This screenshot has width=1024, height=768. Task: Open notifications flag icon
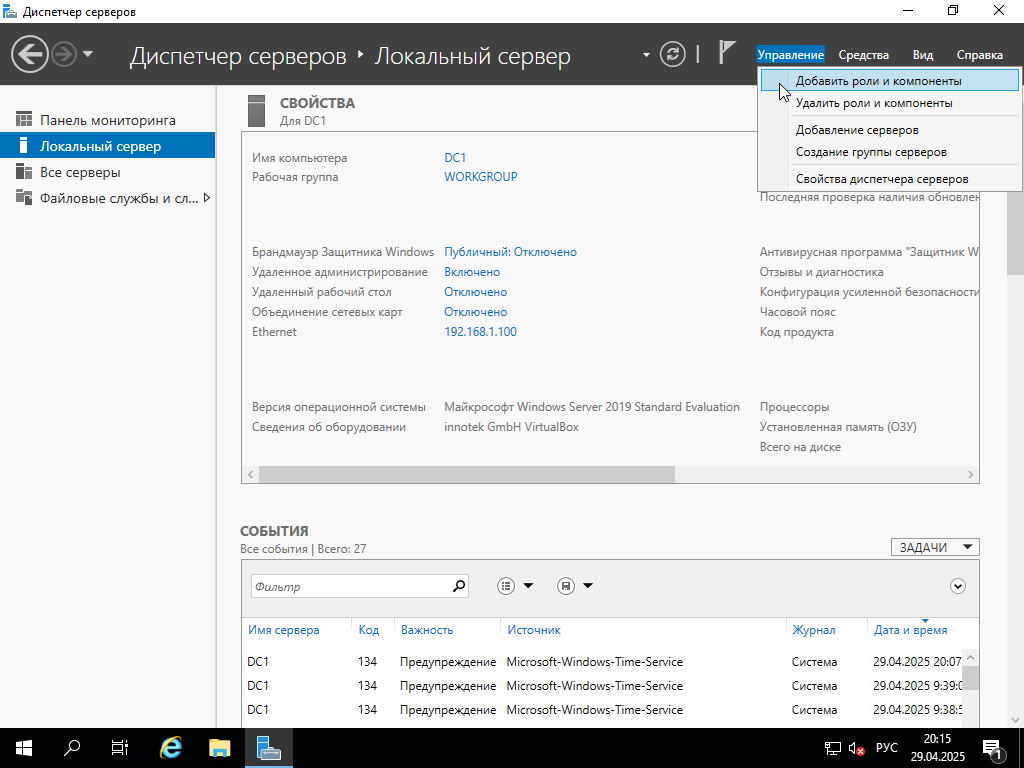click(726, 52)
